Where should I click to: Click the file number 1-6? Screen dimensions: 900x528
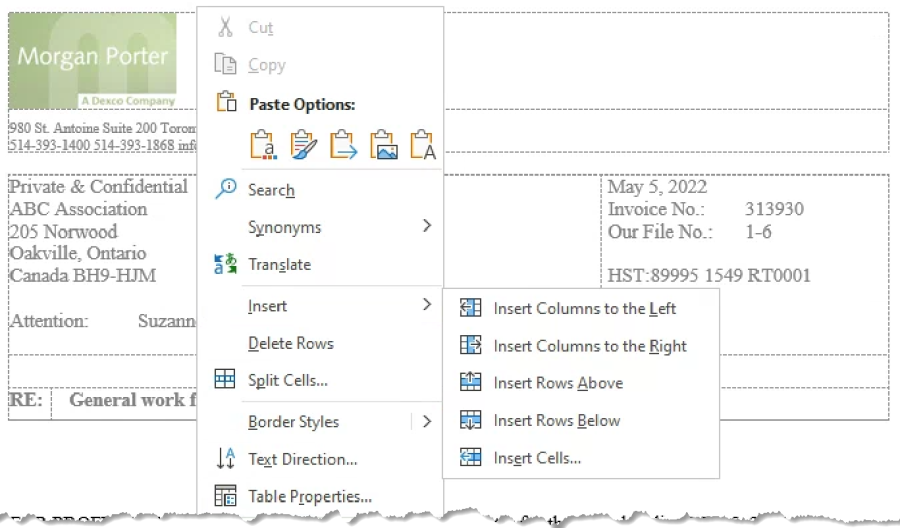coord(758,231)
